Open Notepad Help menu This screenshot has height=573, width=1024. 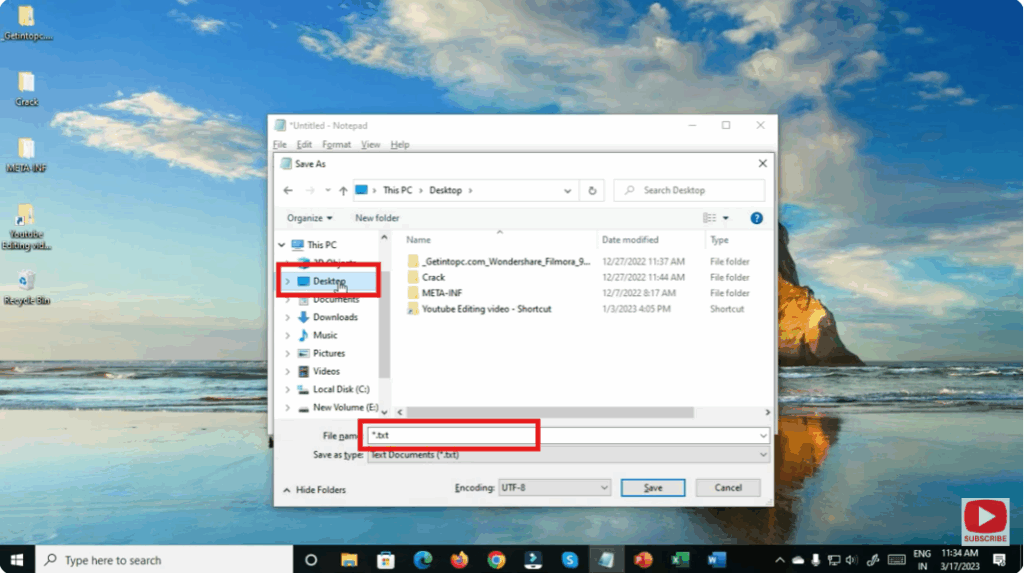400,144
